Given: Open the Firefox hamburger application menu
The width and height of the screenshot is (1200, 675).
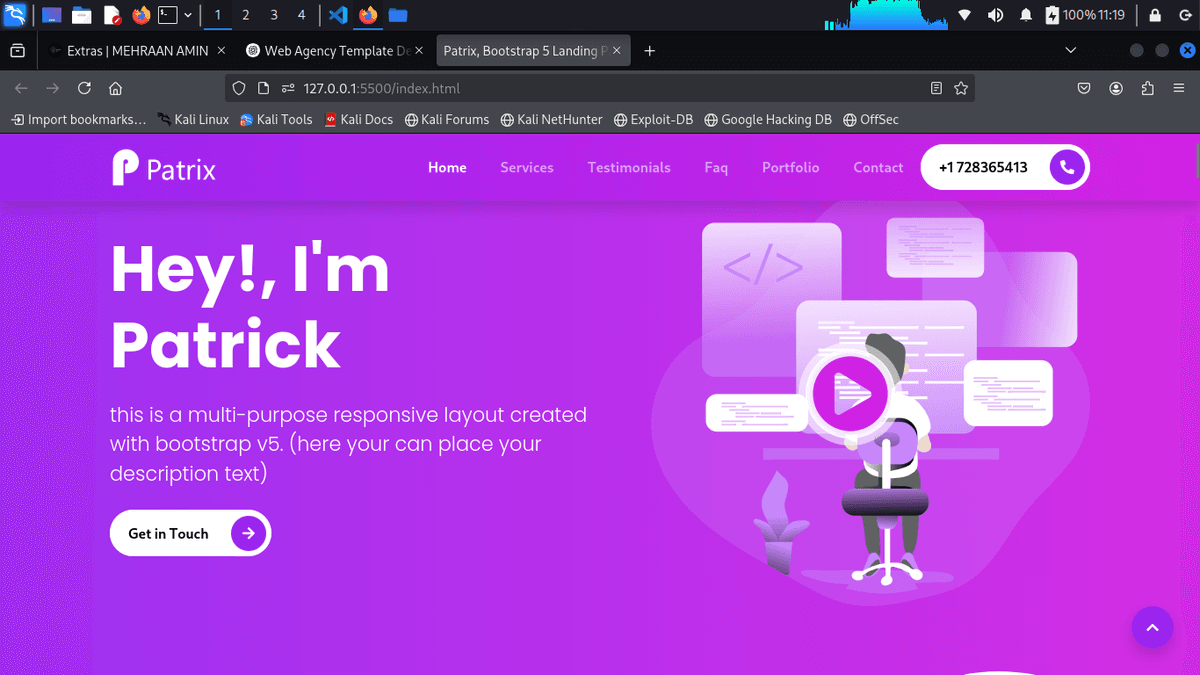Looking at the screenshot, I should (1178, 88).
